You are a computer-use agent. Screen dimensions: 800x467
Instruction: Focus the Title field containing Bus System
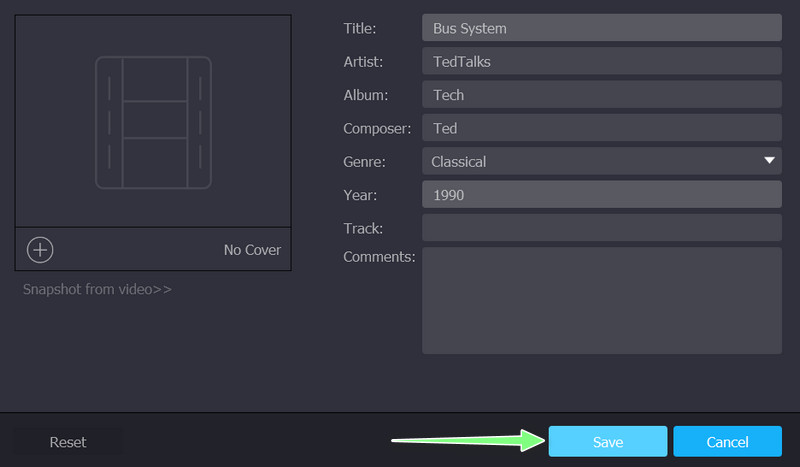[x=601, y=28]
